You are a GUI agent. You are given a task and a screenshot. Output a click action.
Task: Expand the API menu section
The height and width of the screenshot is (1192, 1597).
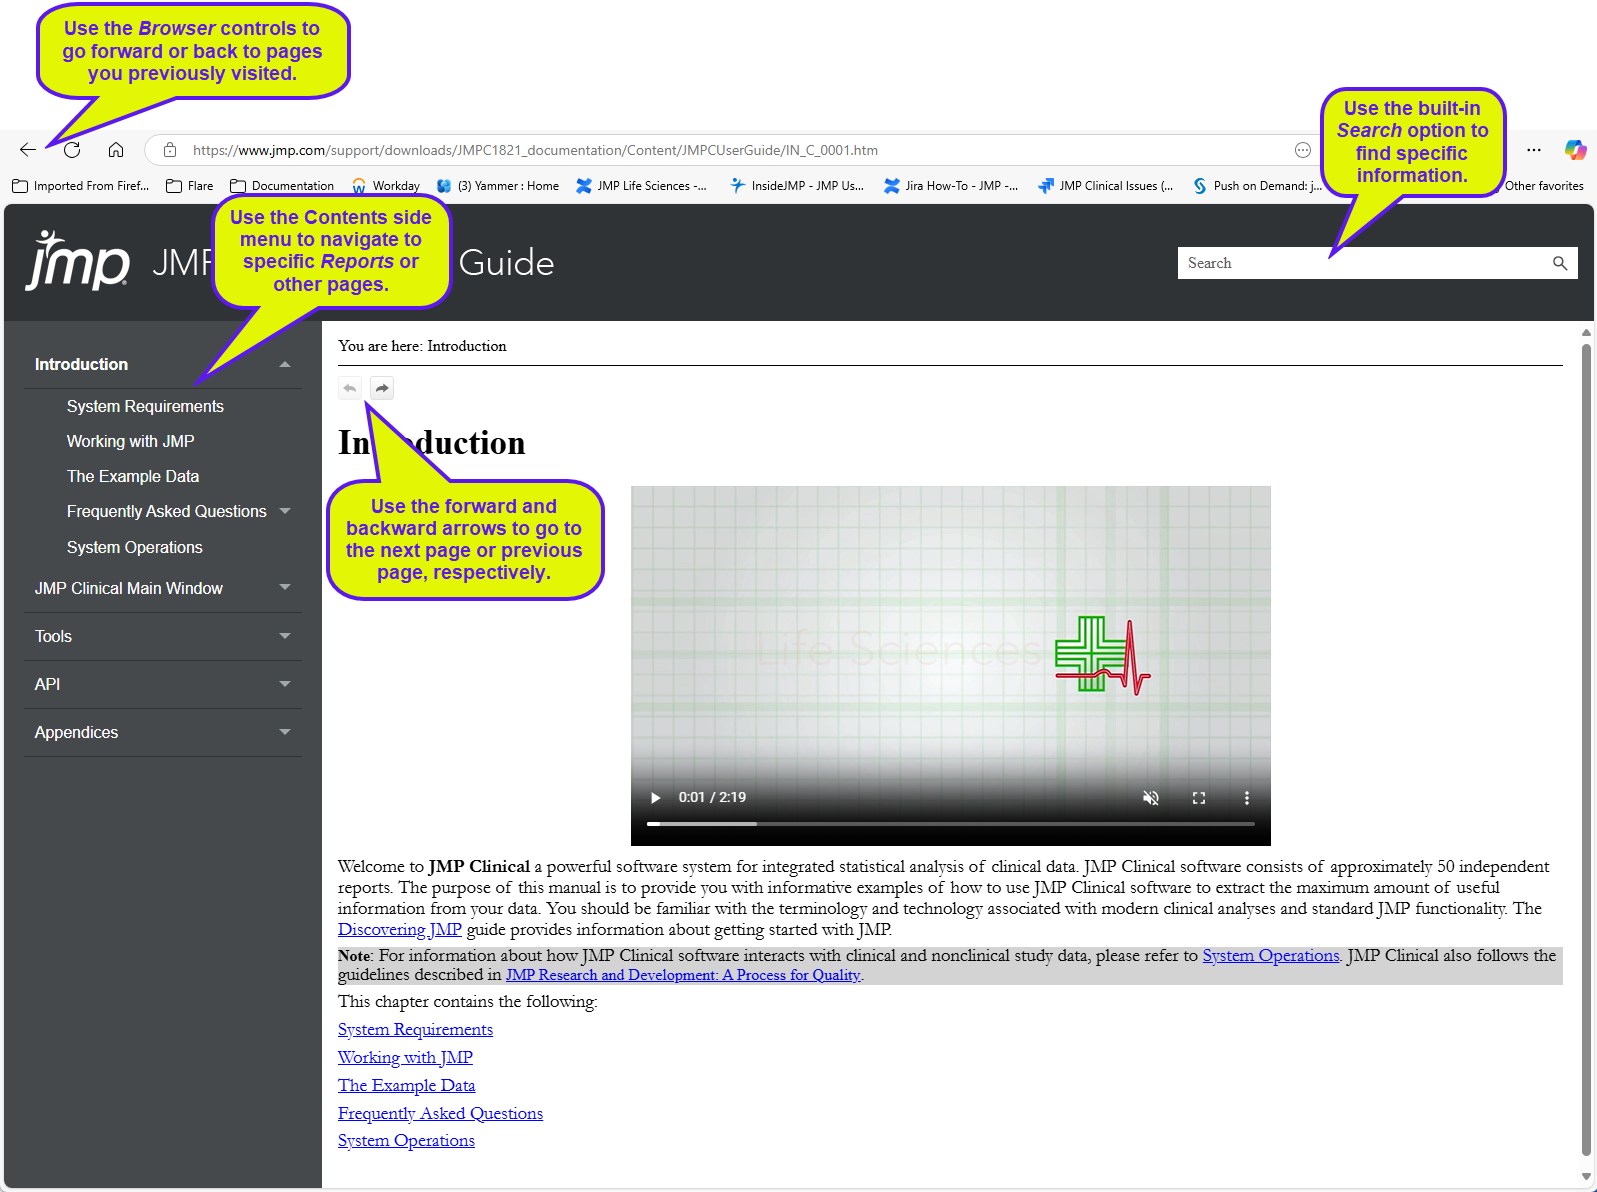tap(285, 684)
